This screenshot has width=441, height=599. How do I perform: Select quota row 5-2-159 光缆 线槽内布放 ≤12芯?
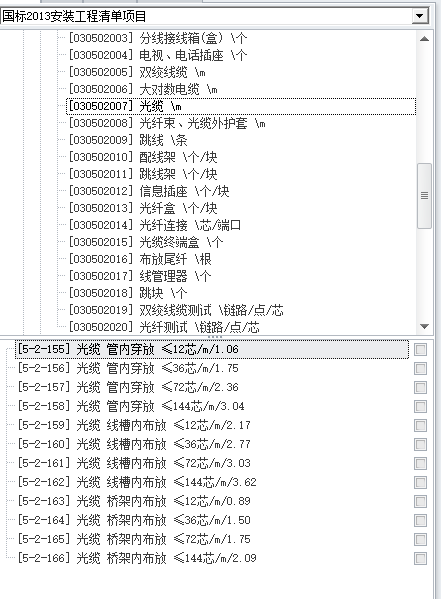(134, 426)
